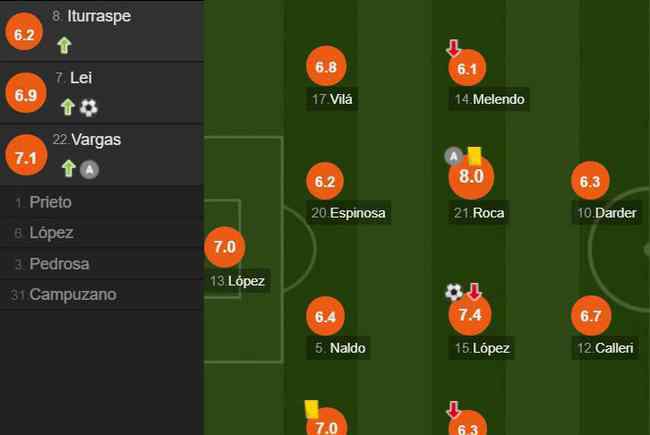
Task: Click the green sub-in arrow under Vargas
Action: (68, 169)
